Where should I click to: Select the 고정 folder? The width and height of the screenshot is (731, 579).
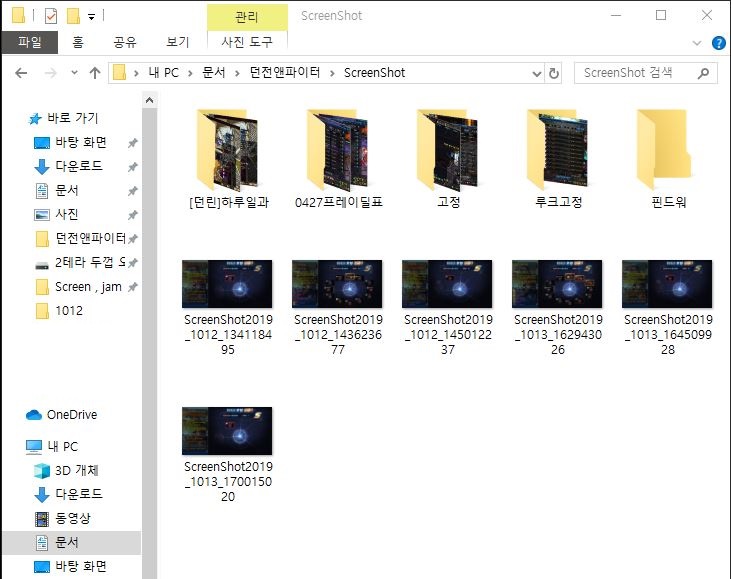(x=448, y=159)
